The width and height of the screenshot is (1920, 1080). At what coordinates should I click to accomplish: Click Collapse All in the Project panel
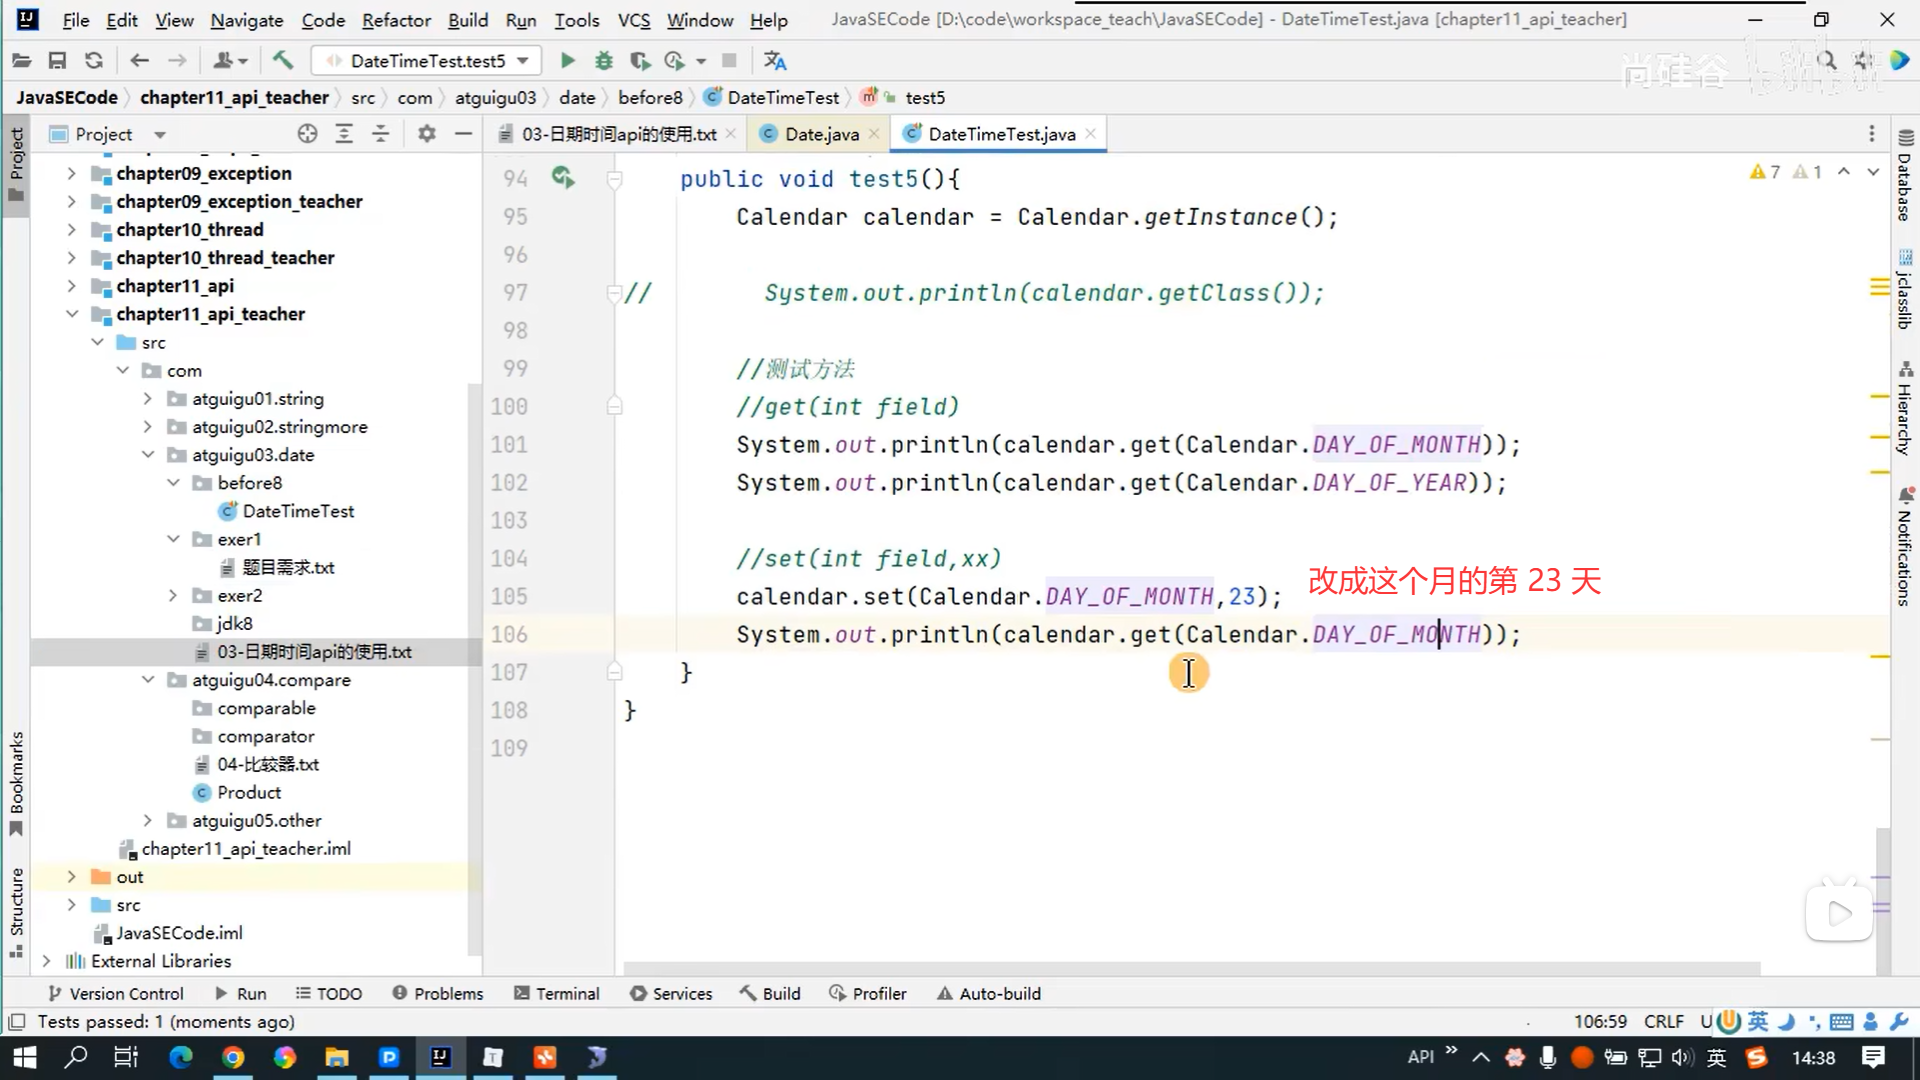tap(380, 134)
